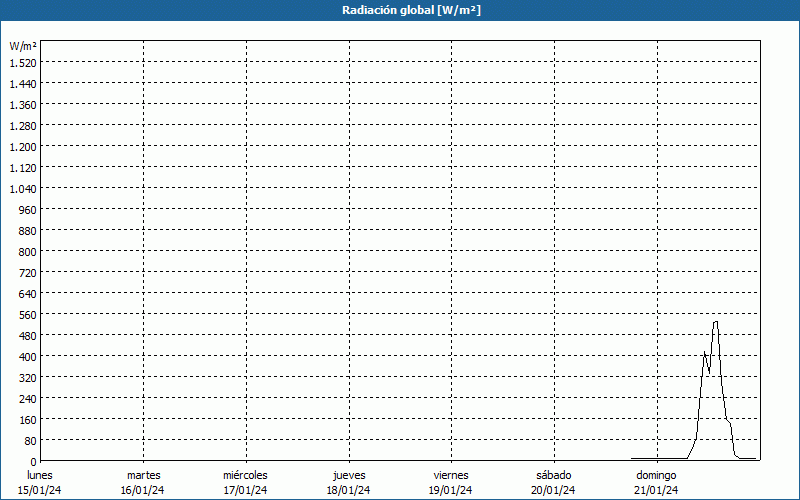Click the 'jueves' day label
The image size is (800, 500).
coord(349,475)
